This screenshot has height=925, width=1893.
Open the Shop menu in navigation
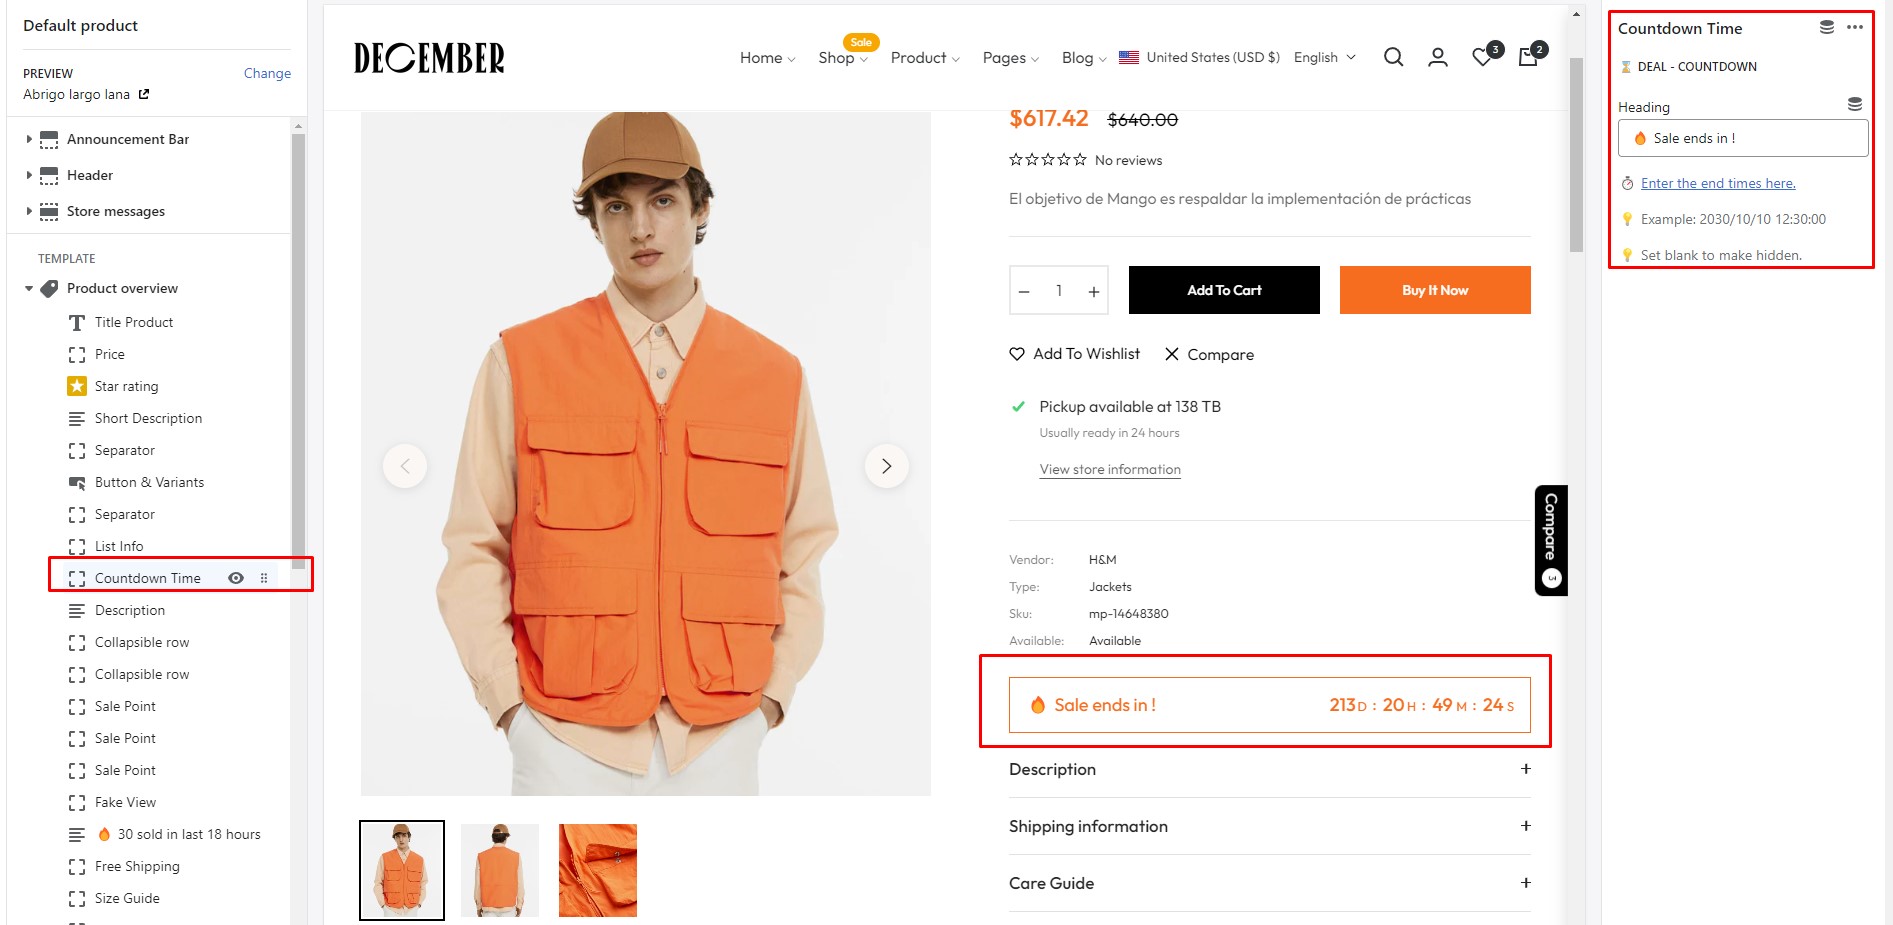(842, 58)
